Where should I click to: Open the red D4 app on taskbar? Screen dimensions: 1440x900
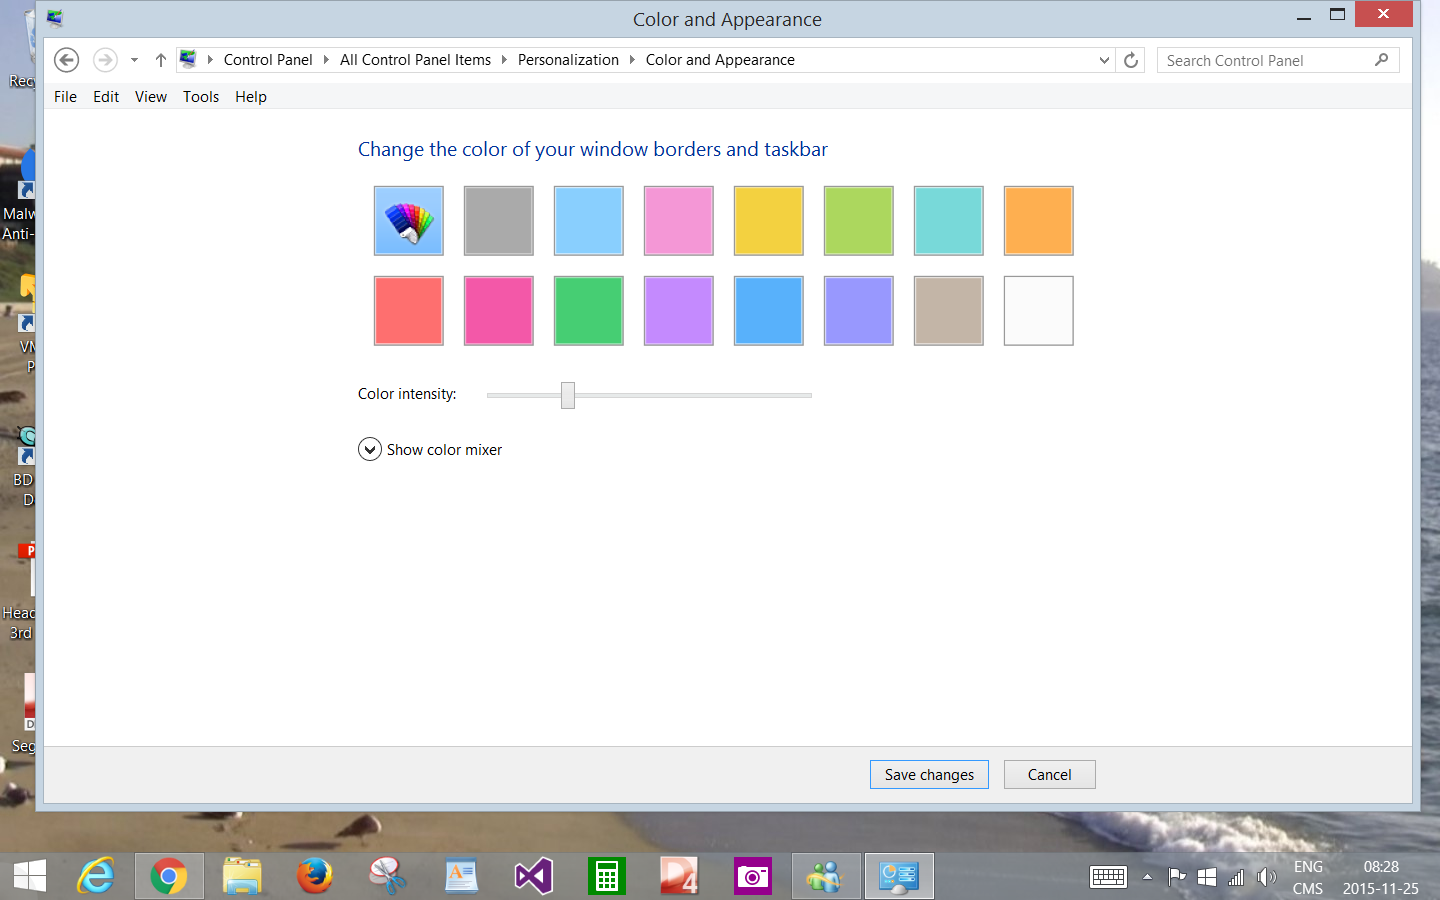pyautogui.click(x=679, y=877)
